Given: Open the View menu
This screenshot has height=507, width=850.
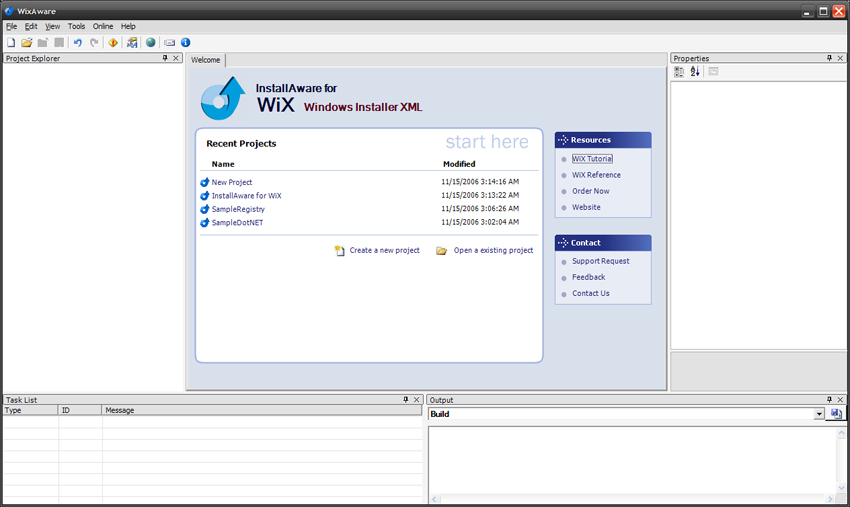Looking at the screenshot, I should pyautogui.click(x=53, y=26).
